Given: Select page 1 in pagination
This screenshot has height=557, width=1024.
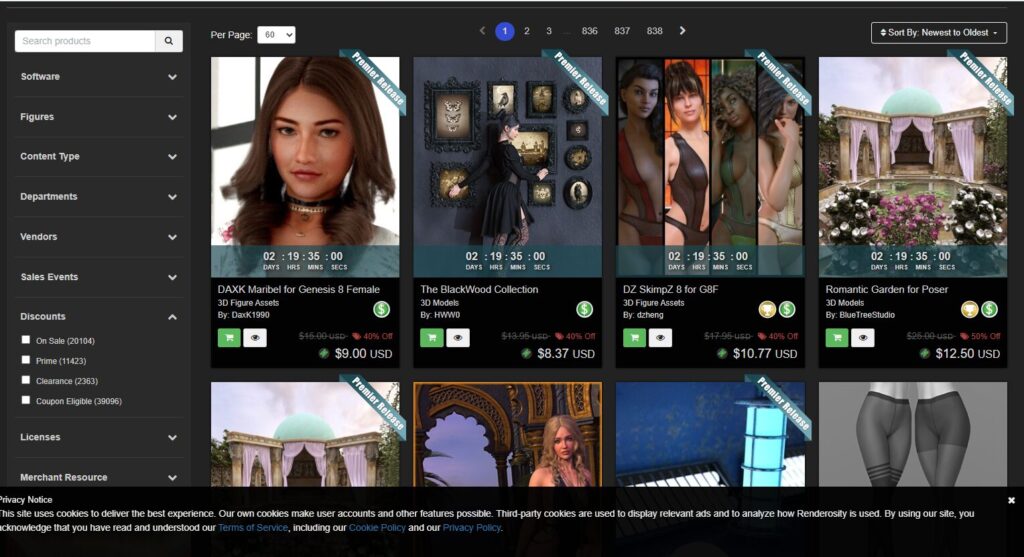Looking at the screenshot, I should point(504,31).
